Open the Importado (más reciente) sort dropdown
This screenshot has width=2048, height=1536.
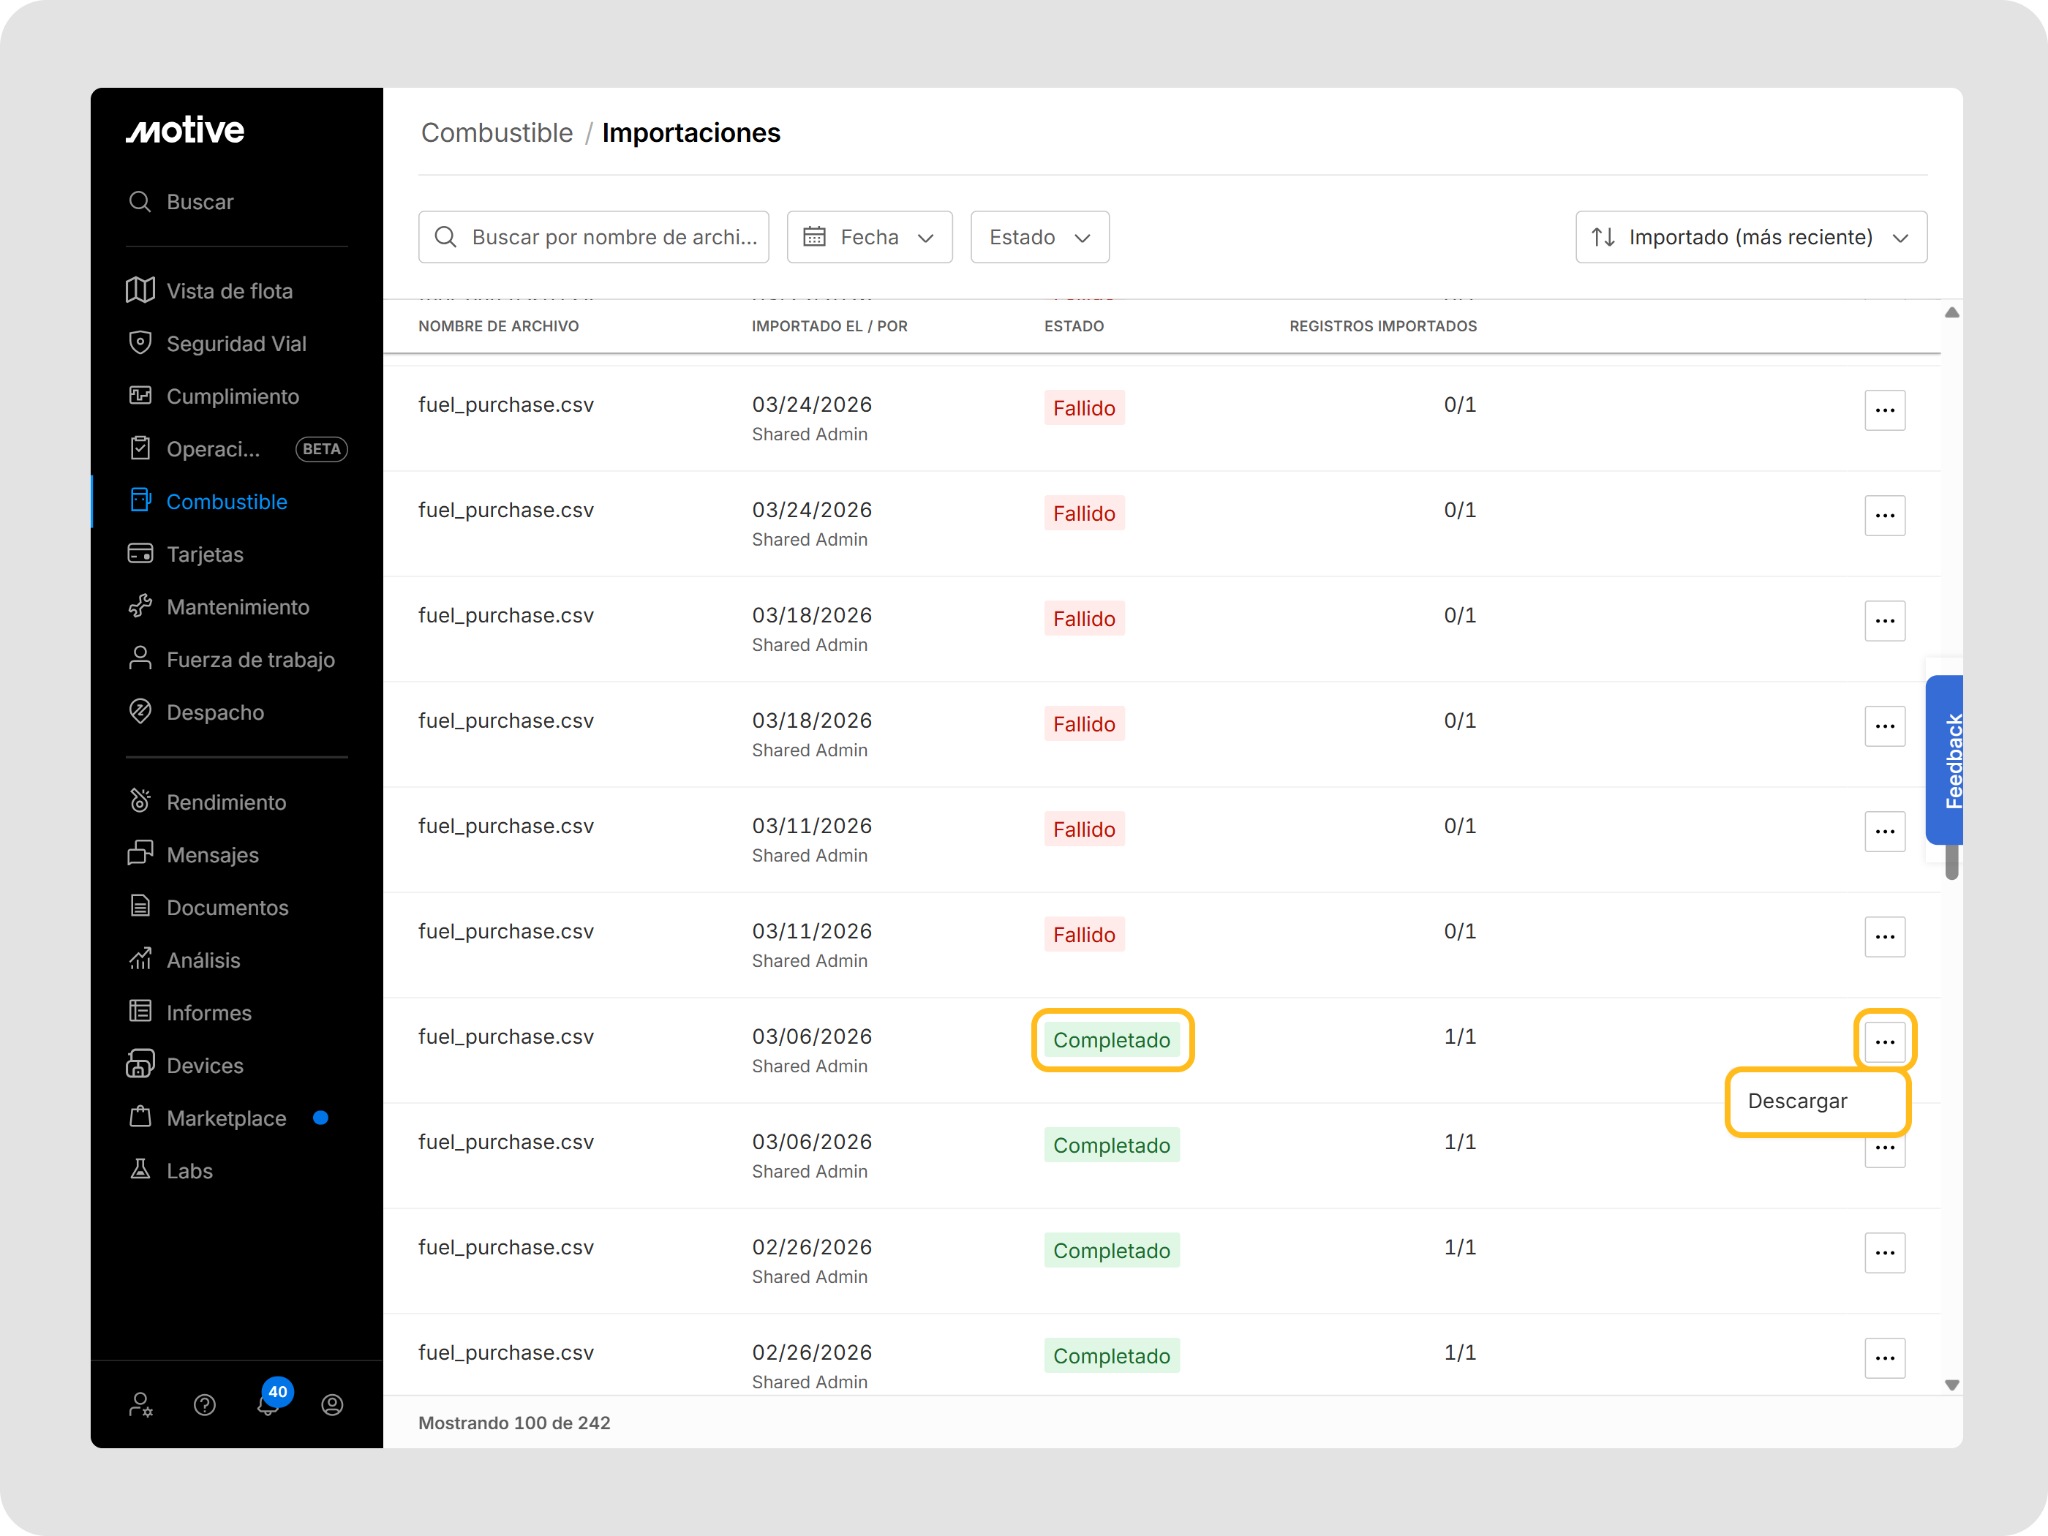point(1751,237)
